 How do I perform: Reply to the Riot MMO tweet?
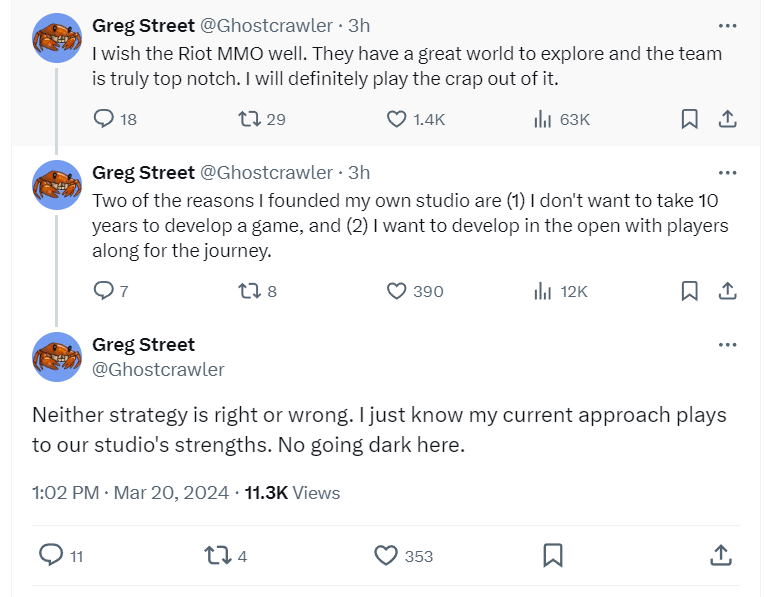pos(105,119)
